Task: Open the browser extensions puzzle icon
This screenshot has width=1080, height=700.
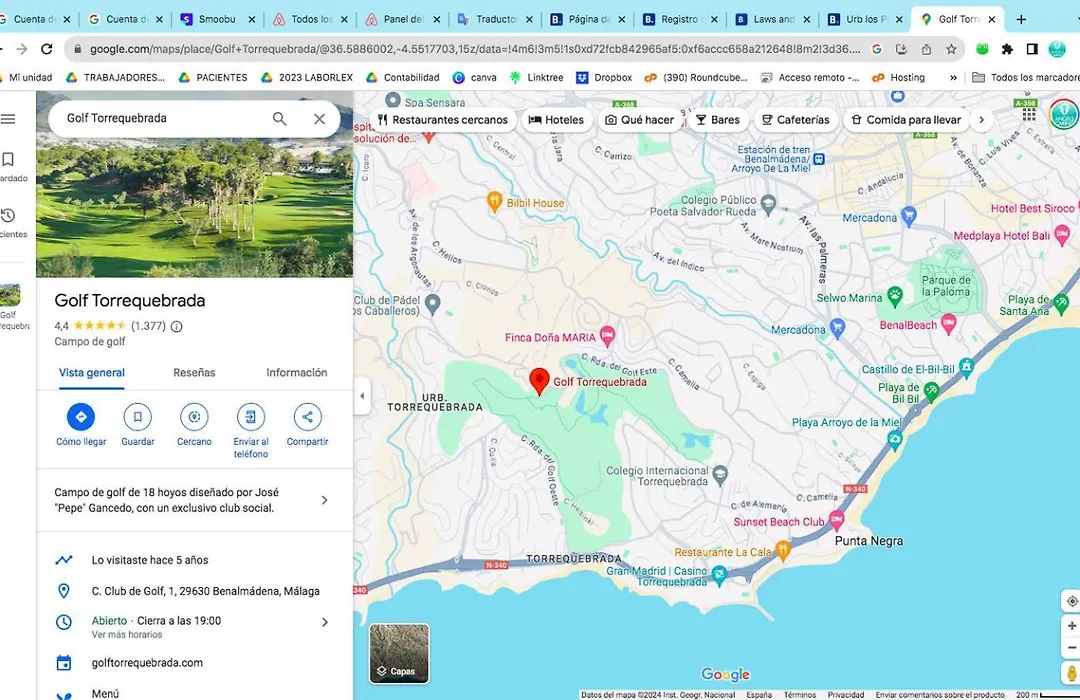Action: click(x=1007, y=49)
